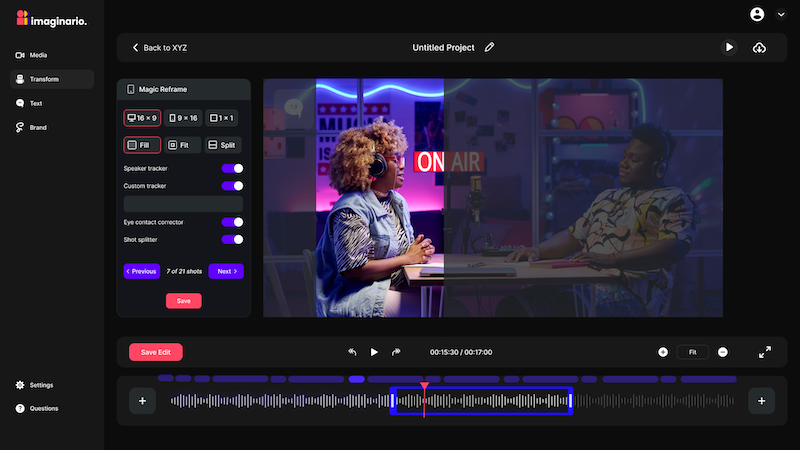Click the quote bubble icon on video
Viewport: 800px width, 450px height.
coord(294,107)
